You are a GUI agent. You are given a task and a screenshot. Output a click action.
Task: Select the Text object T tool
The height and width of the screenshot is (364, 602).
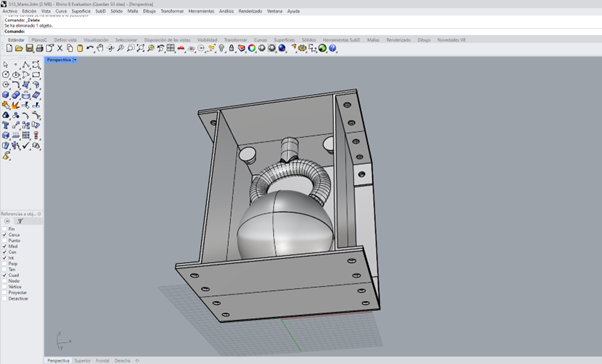(x=5, y=125)
